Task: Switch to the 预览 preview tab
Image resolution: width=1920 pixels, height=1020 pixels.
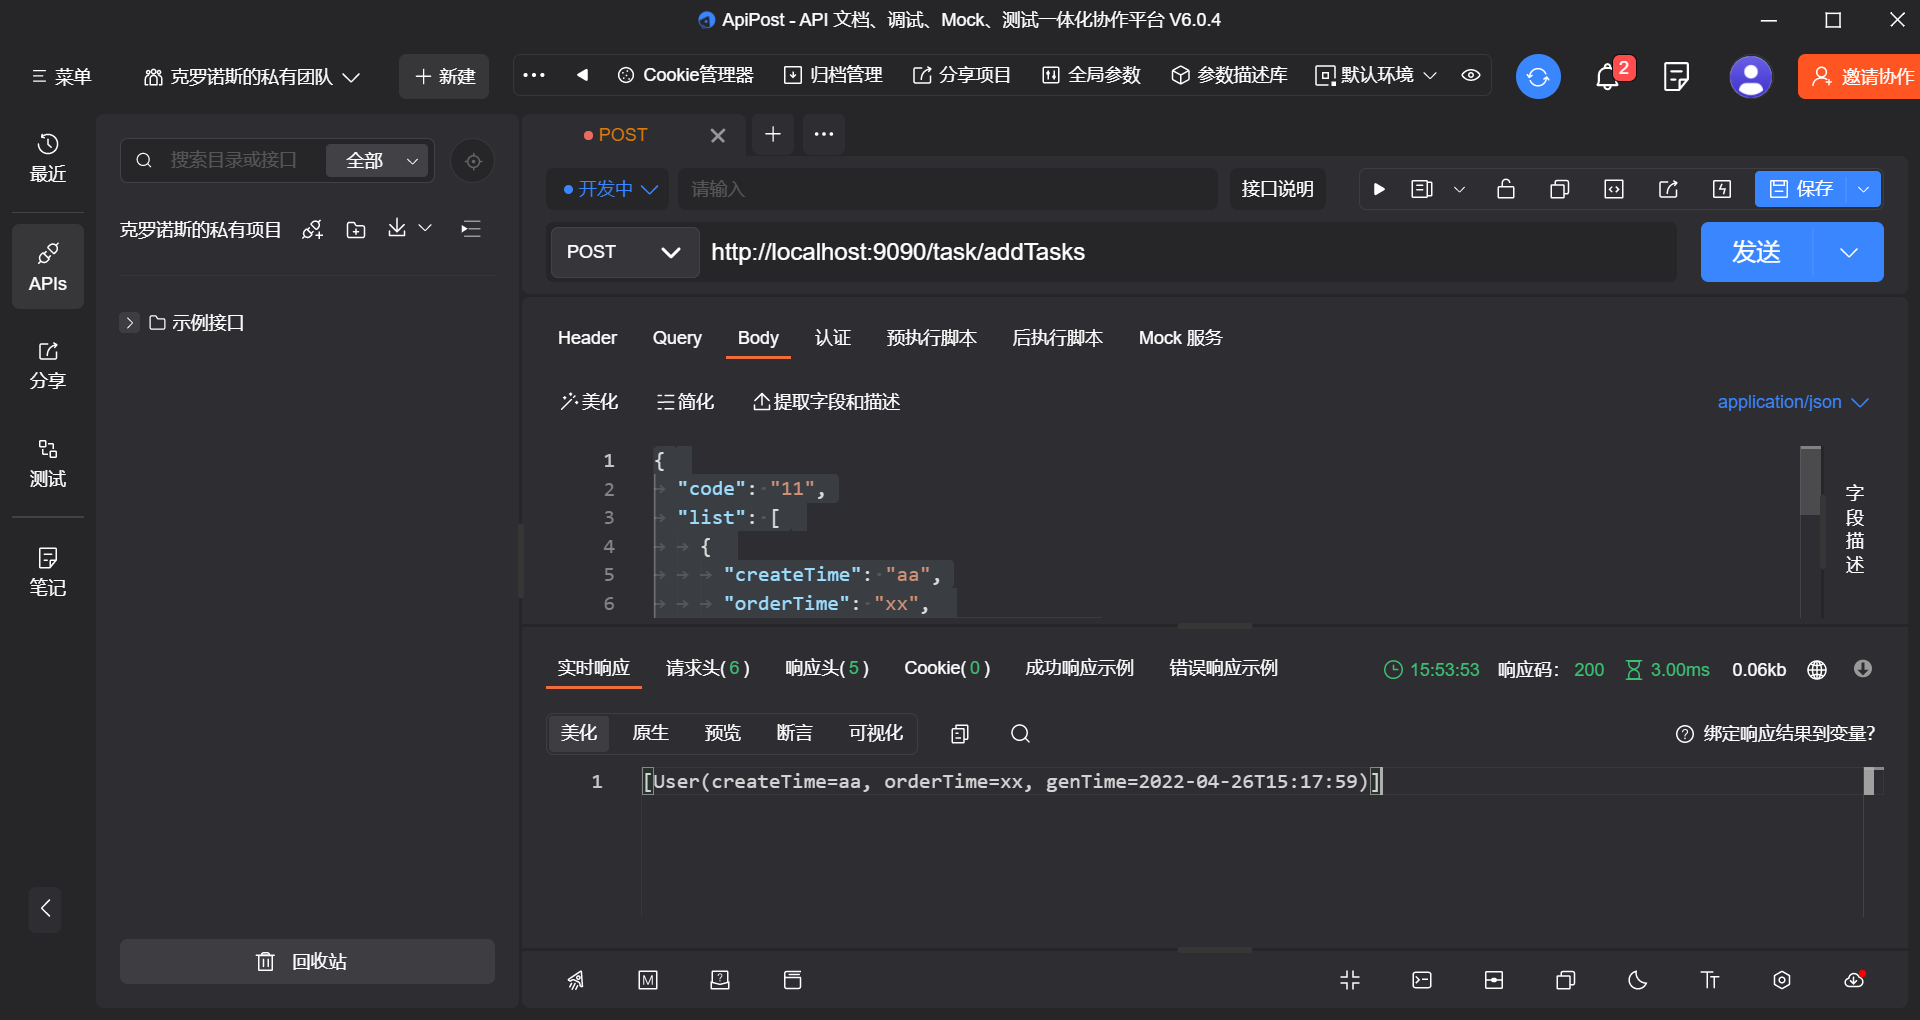Action: pos(723,733)
